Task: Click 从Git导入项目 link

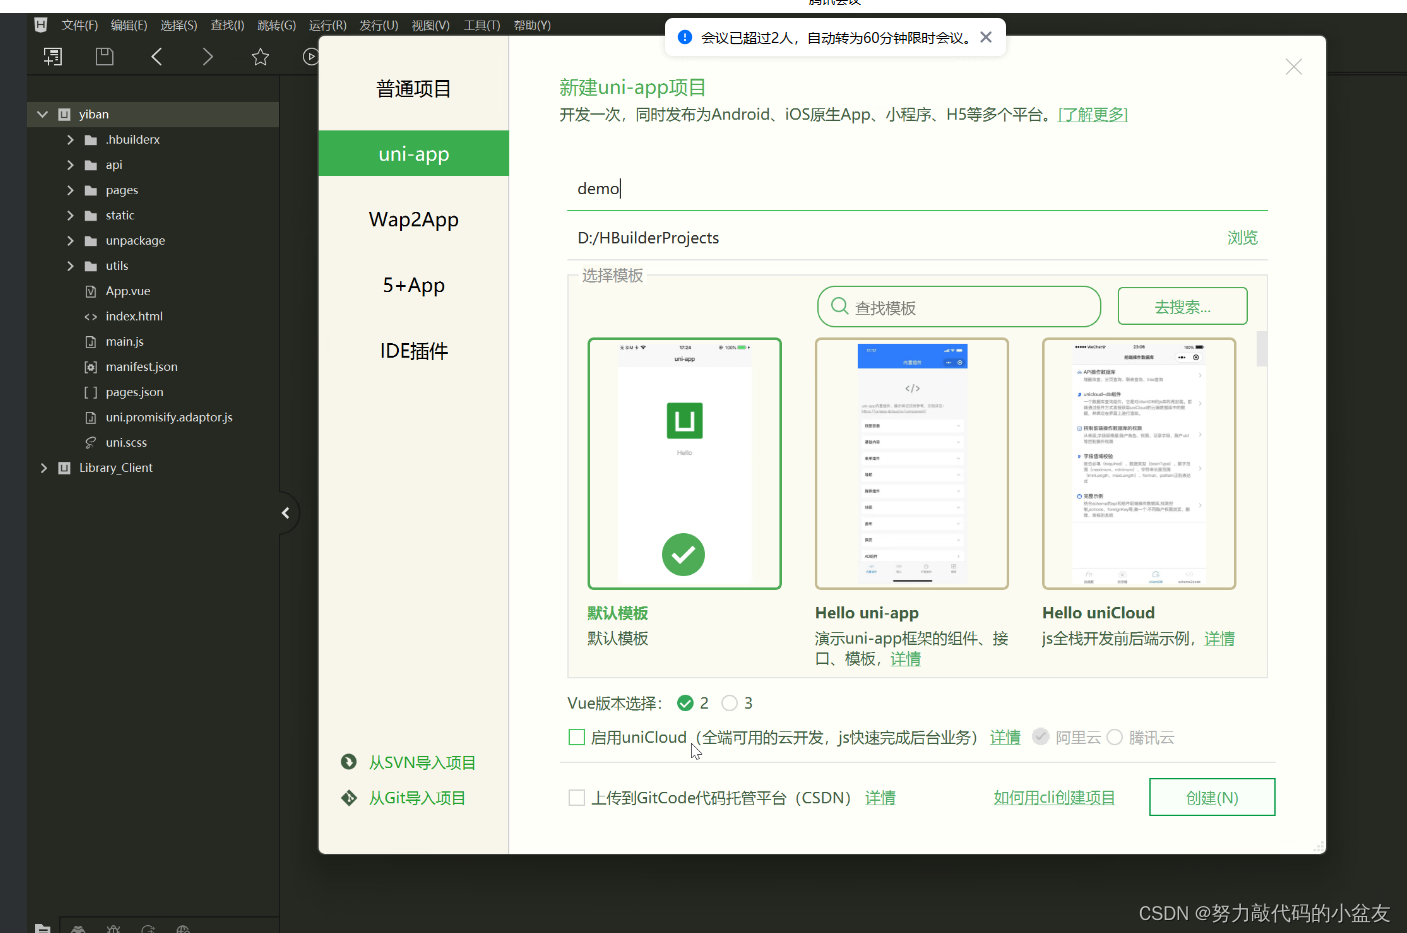Action: click(417, 798)
